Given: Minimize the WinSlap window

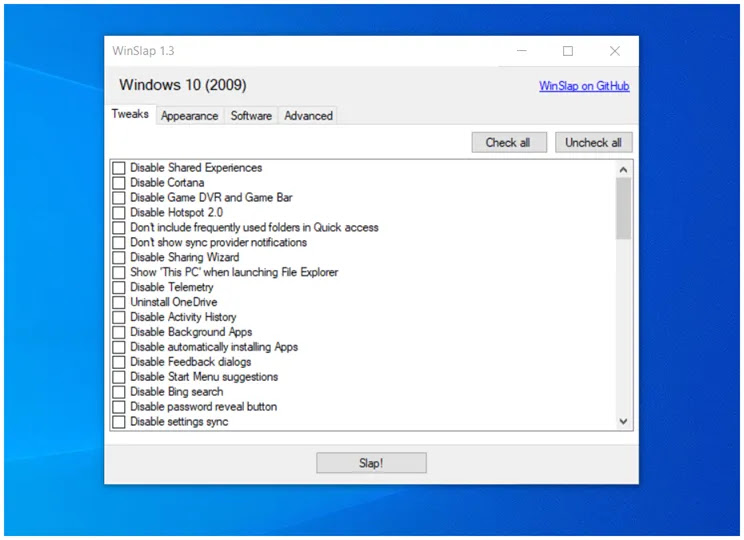Looking at the screenshot, I should point(522,51).
